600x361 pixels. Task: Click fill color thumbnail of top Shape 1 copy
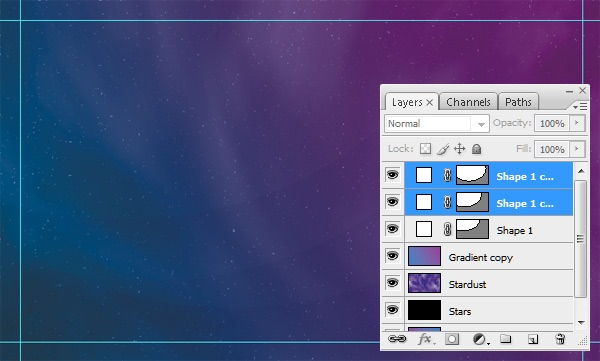tap(424, 175)
